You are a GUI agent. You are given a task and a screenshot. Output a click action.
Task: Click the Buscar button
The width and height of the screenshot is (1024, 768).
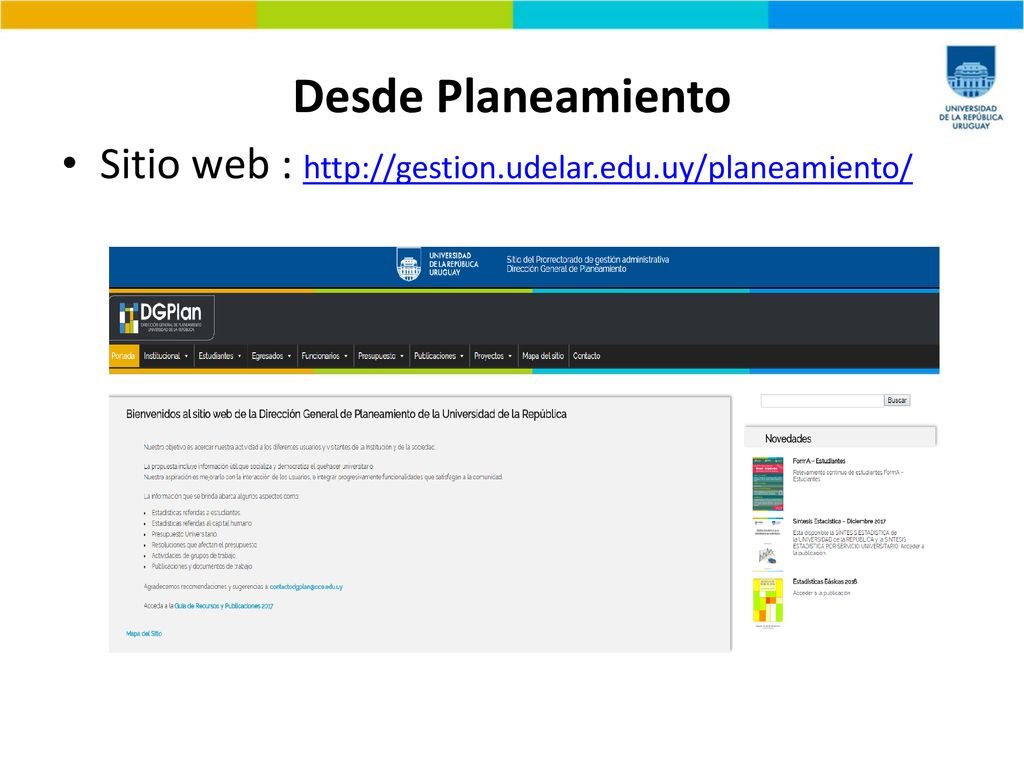point(897,400)
